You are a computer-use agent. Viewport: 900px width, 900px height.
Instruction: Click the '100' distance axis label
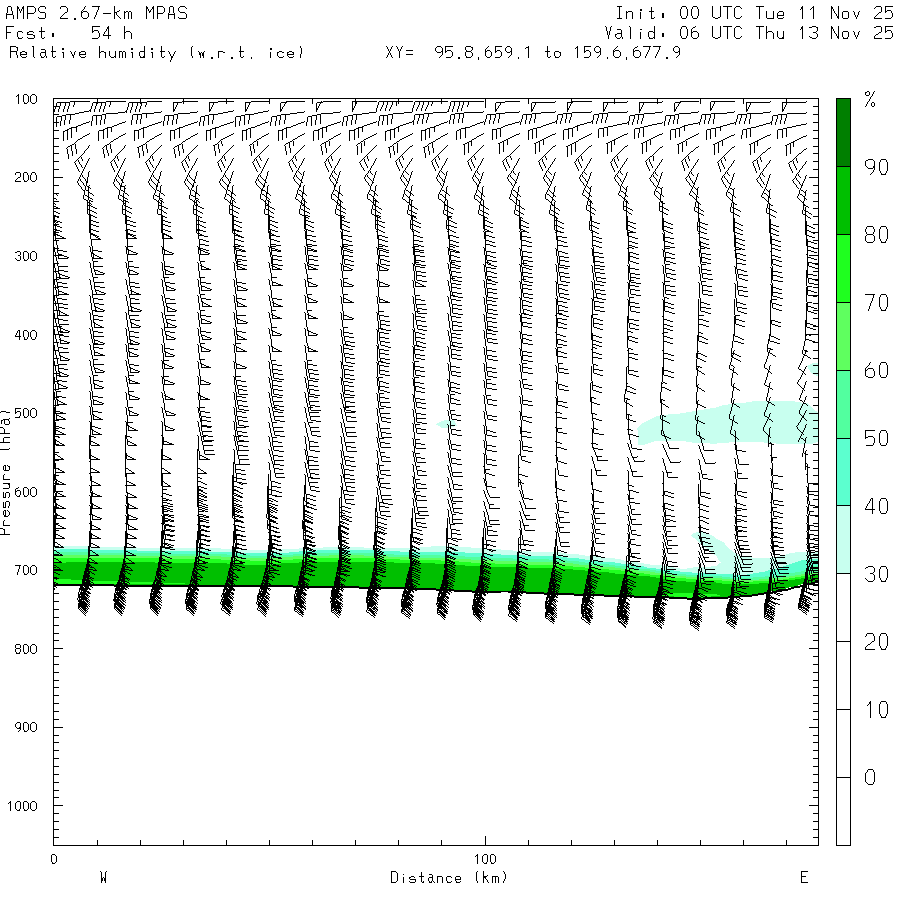tap(485, 859)
